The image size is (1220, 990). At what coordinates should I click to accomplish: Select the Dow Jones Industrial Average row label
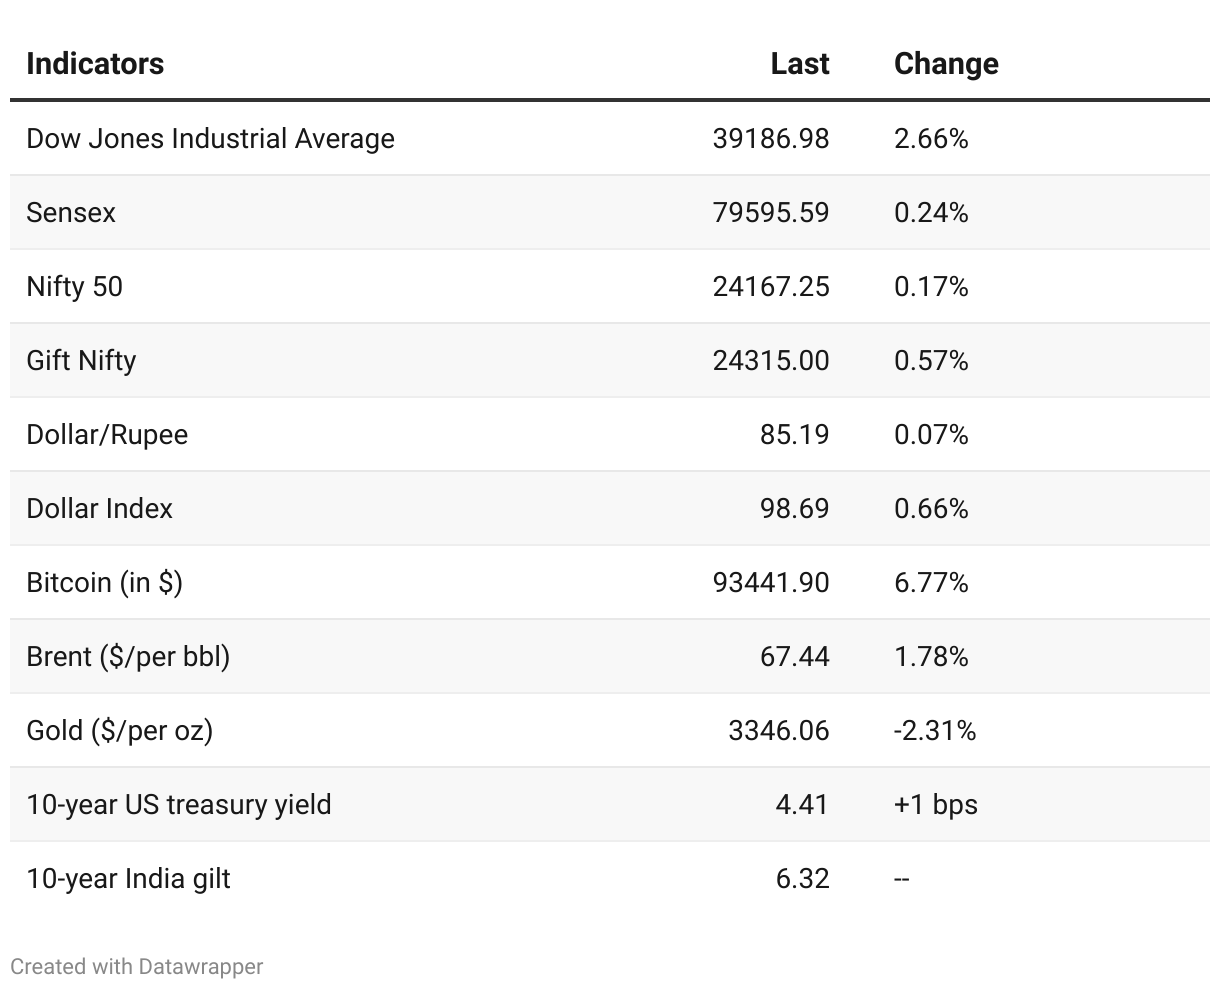tap(210, 138)
